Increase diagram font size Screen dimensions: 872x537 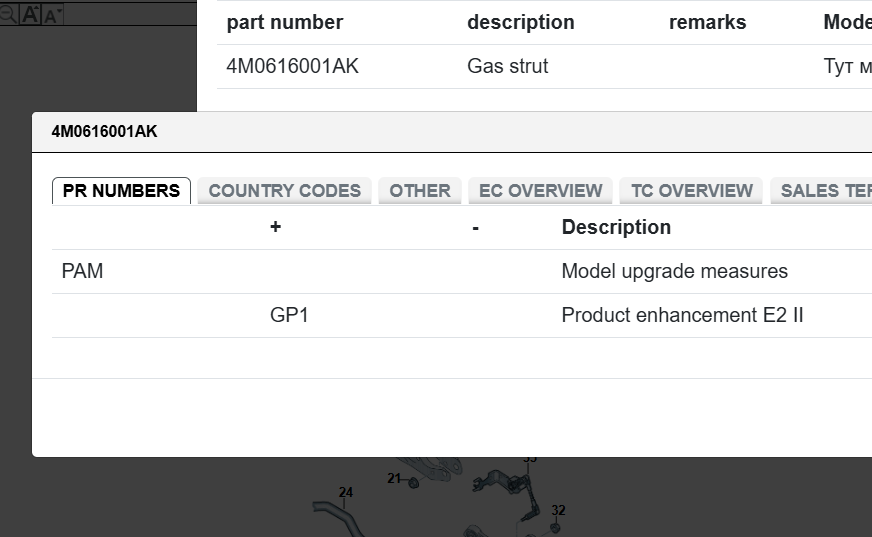point(30,14)
